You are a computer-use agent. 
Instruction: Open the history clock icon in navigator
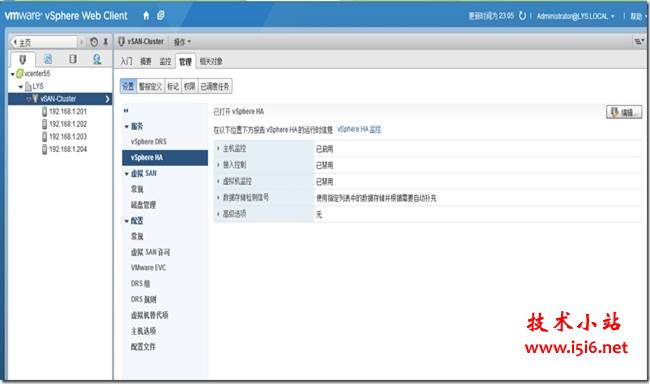coord(94,42)
